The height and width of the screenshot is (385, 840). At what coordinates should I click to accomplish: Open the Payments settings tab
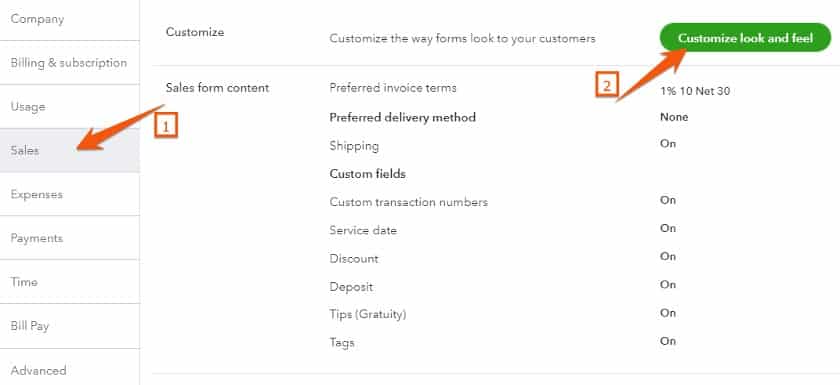click(70, 238)
